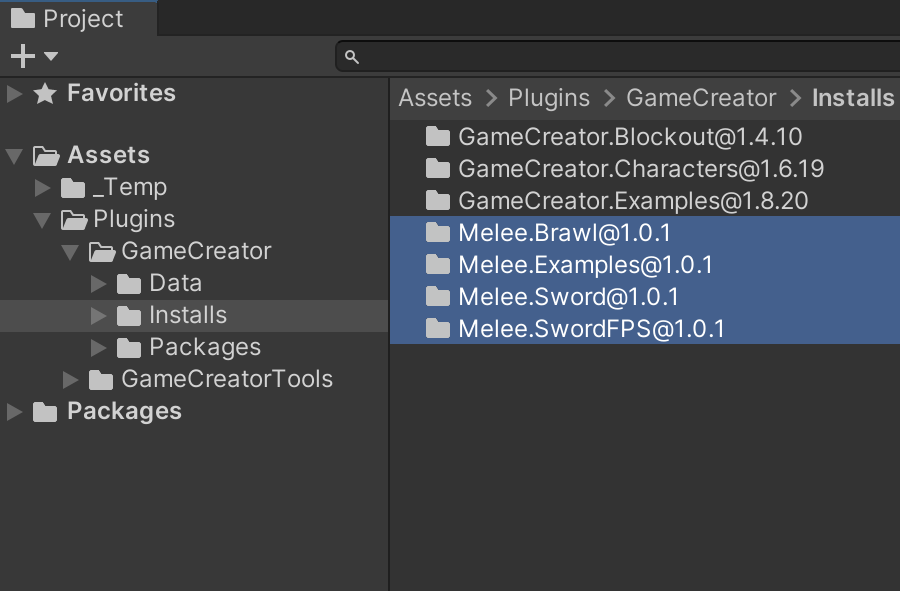Collapse the Plugins folder
This screenshot has height=591, width=900.
(42, 220)
